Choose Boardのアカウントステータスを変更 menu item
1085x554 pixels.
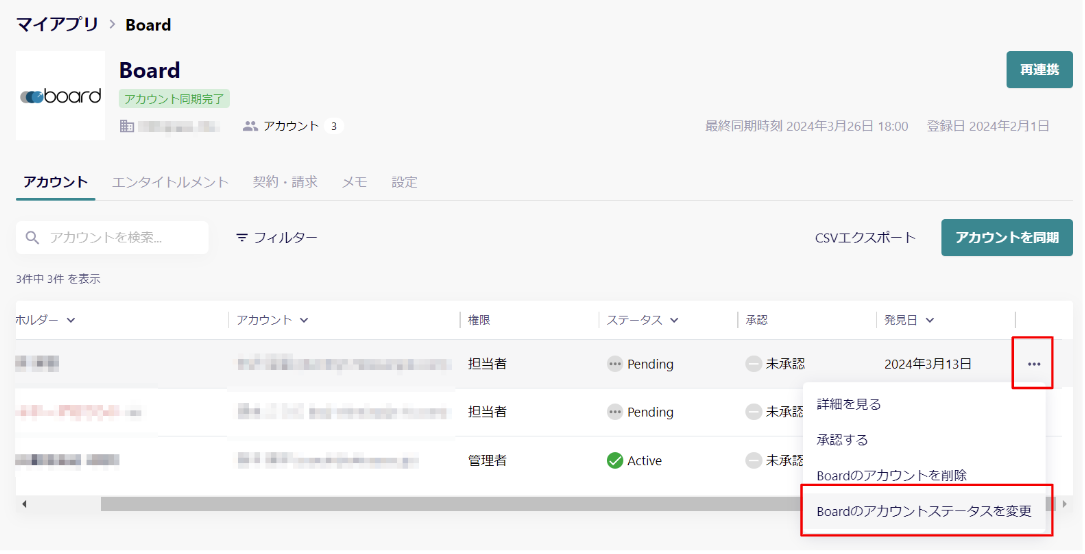pyautogui.click(x=923, y=512)
